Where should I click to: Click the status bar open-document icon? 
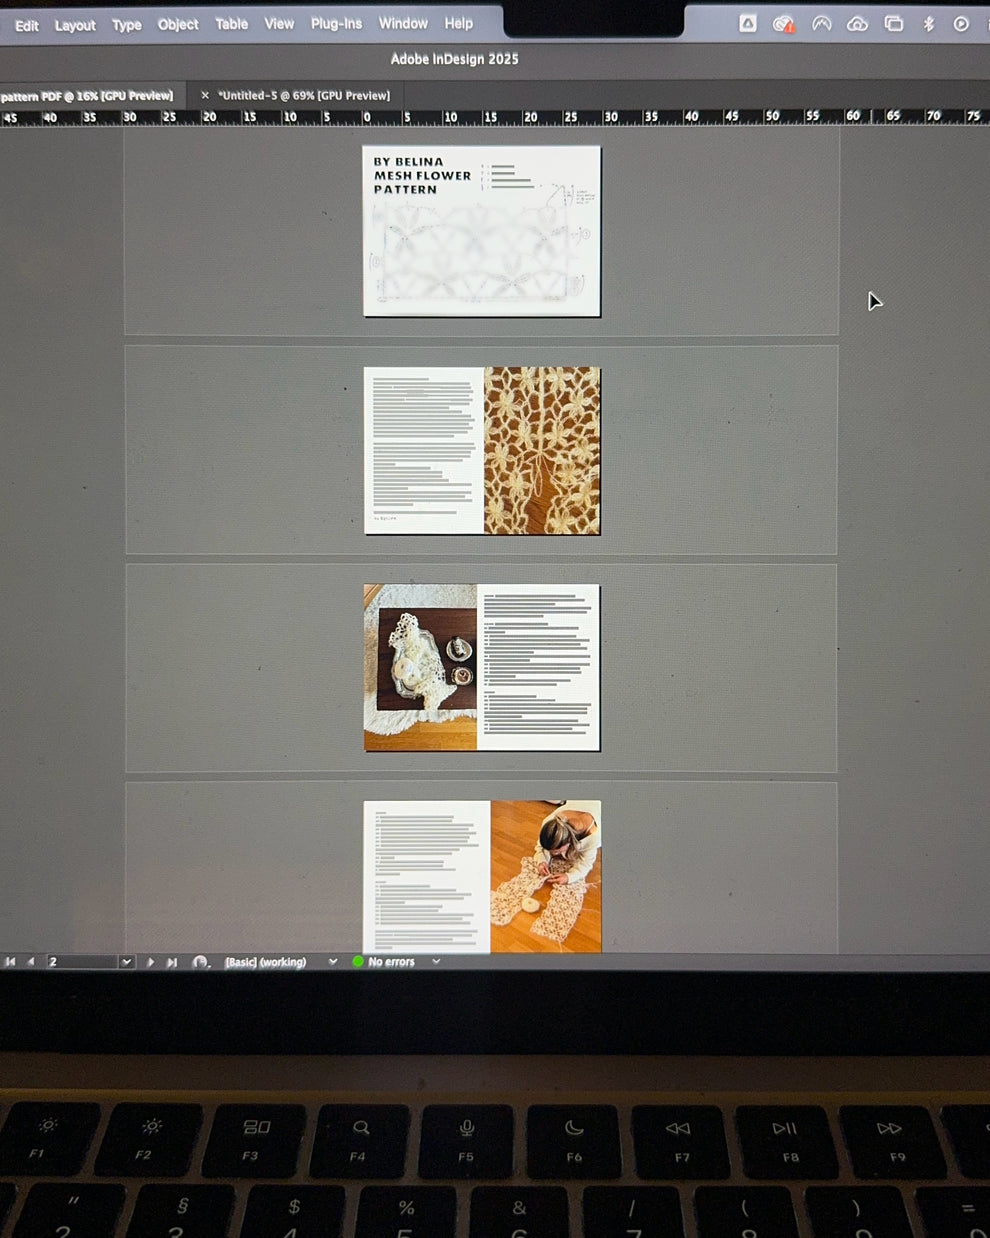click(x=201, y=962)
